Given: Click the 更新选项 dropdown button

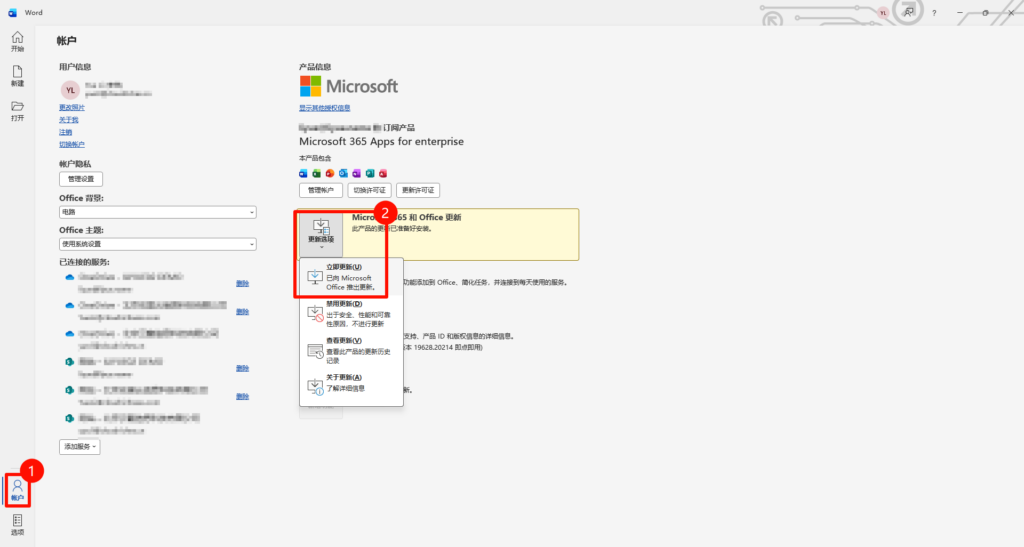Looking at the screenshot, I should click(320, 232).
